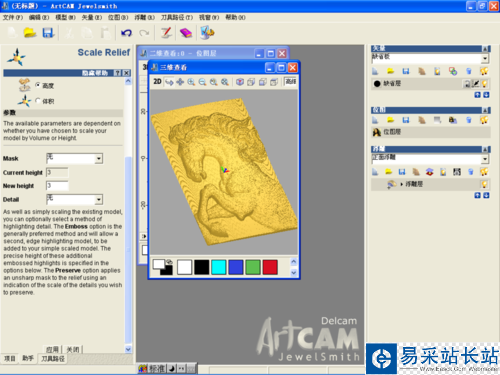This screenshot has height=375, width=500.
Task: Open the options monitor icon in the main toolbar
Action: [207, 33]
